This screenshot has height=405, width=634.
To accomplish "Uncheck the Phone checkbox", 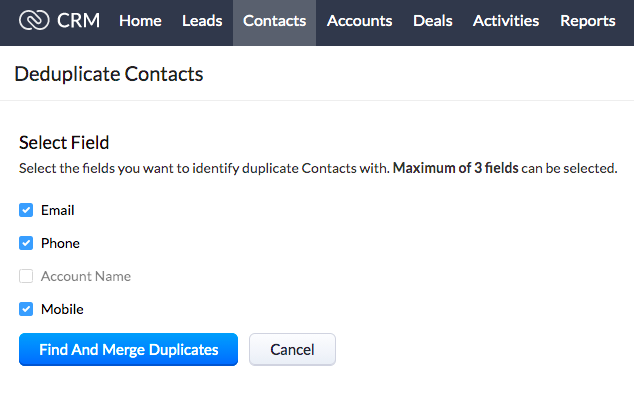I will tap(26, 243).
